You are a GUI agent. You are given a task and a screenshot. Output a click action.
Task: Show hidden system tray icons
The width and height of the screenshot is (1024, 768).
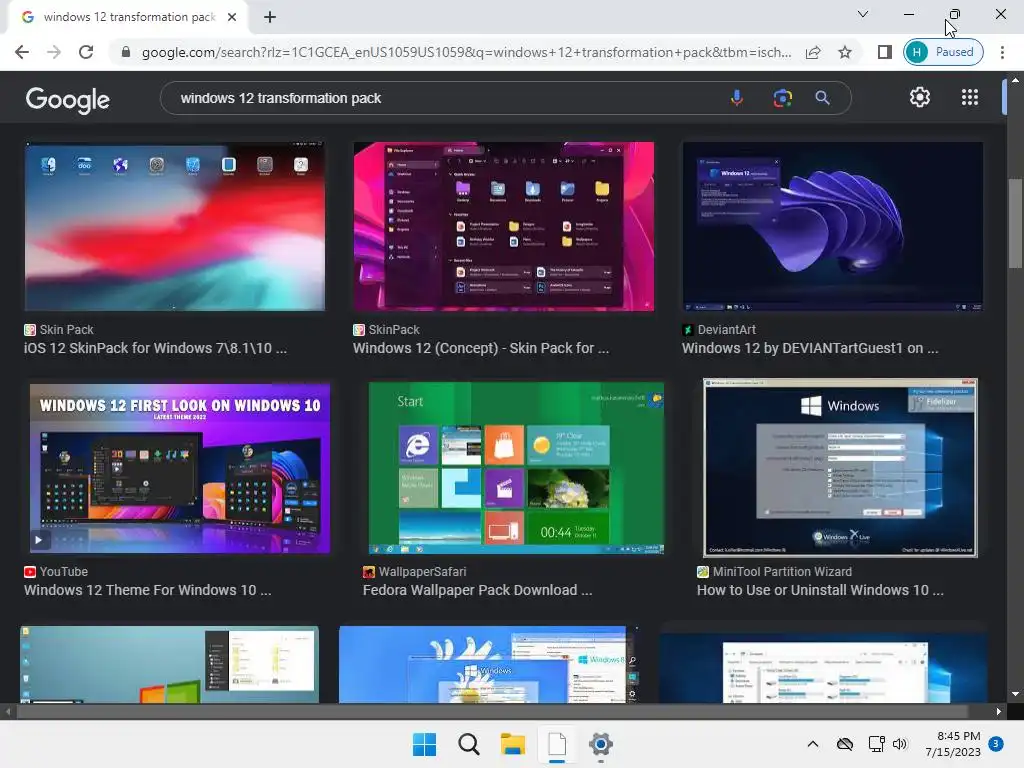pyautogui.click(x=812, y=744)
